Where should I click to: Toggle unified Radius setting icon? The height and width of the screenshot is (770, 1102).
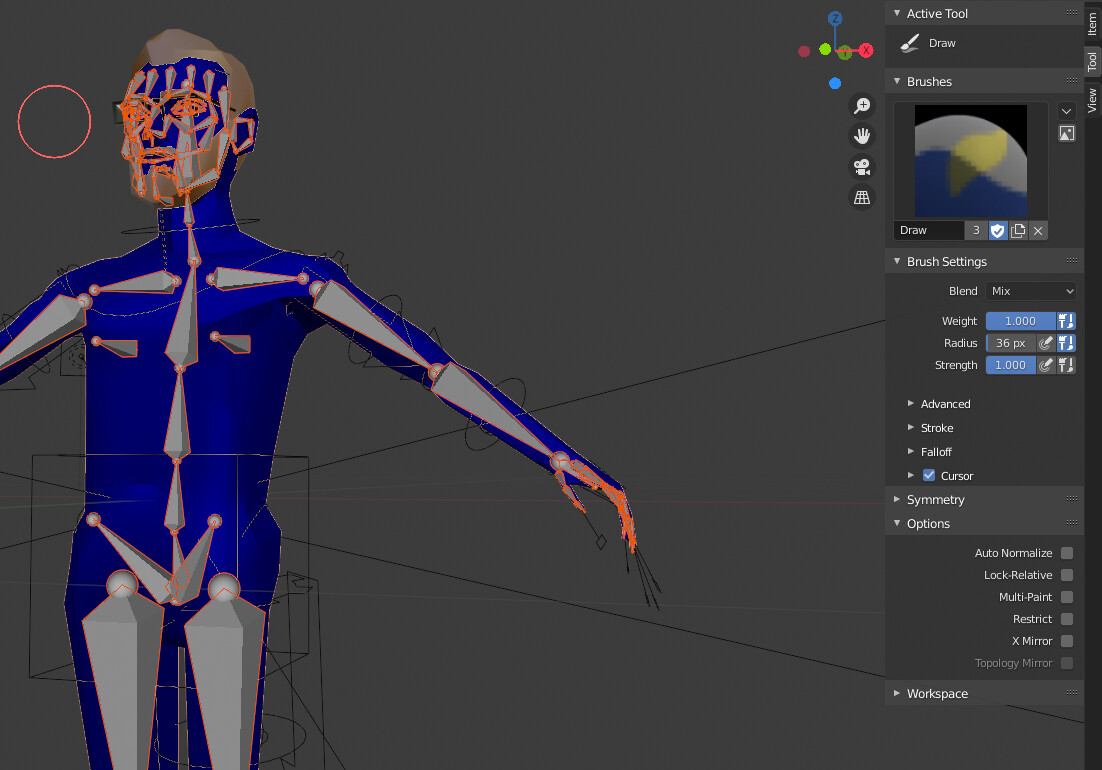[1066, 343]
